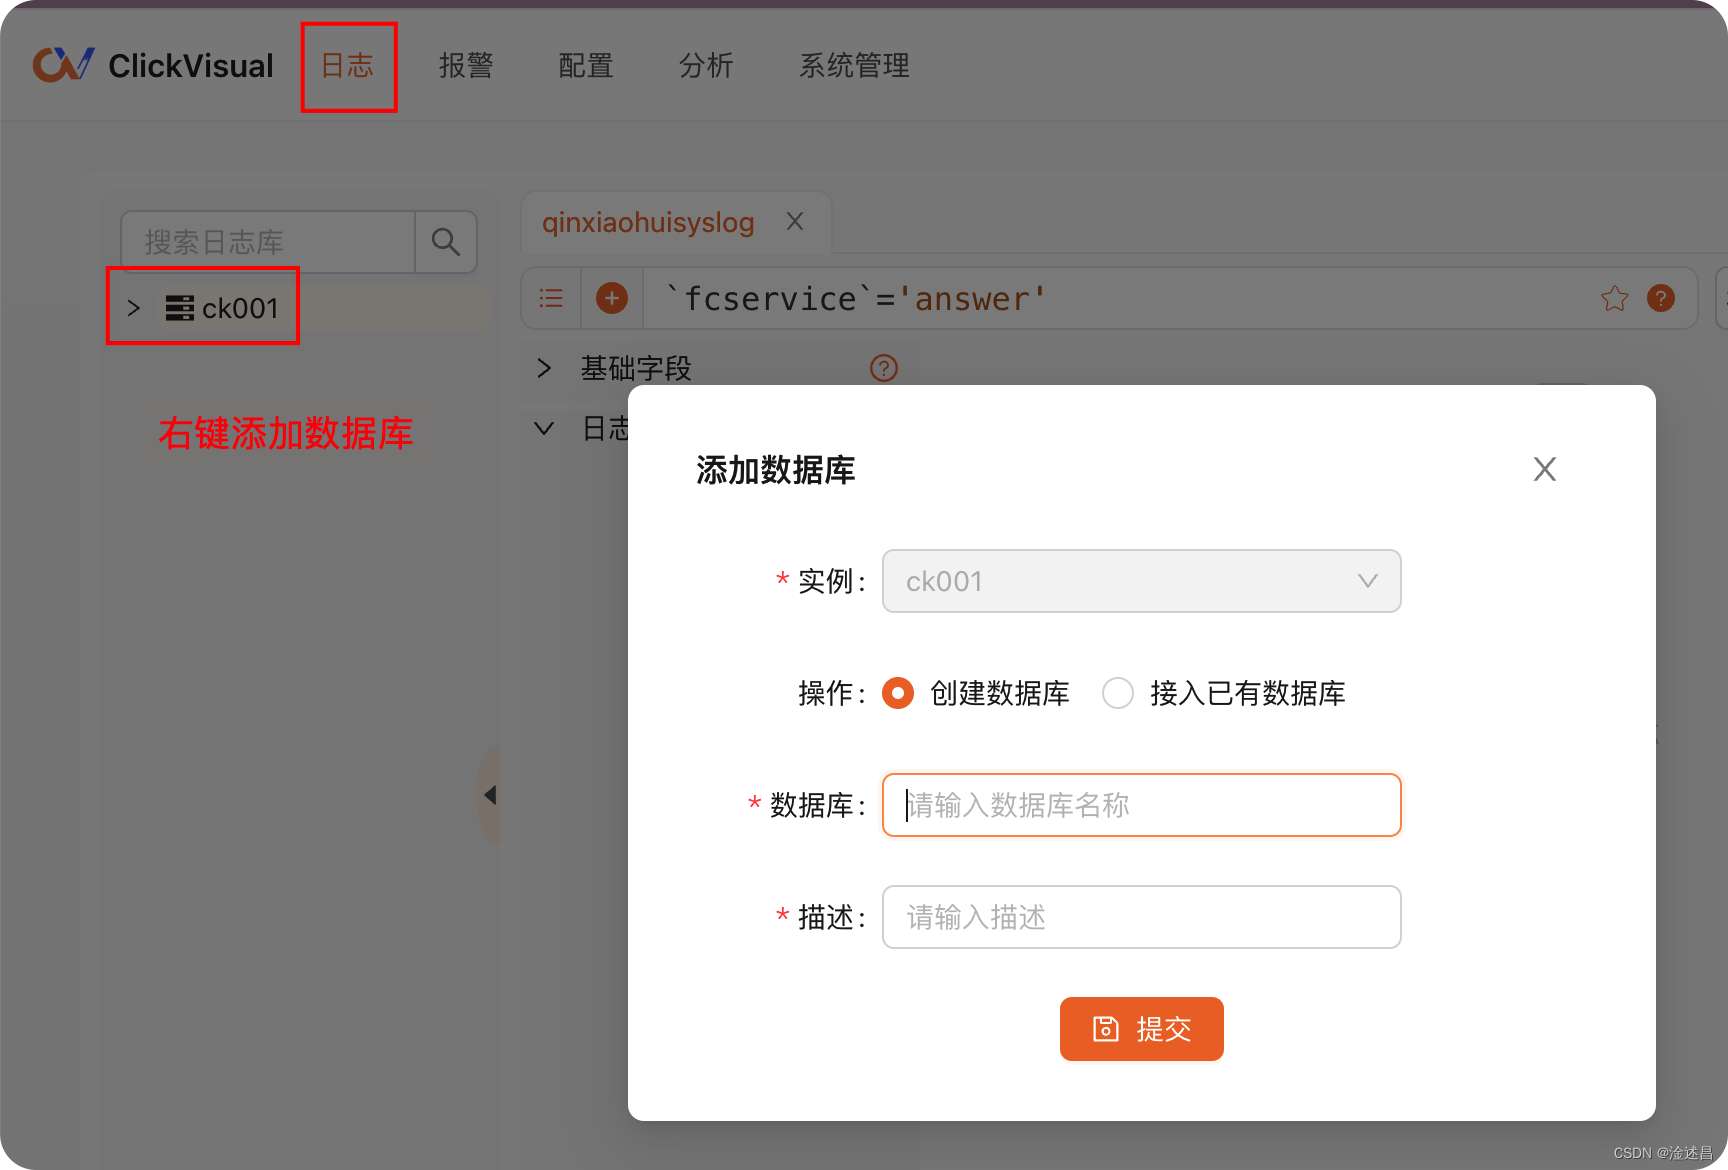The width and height of the screenshot is (1728, 1170).
Task: Click the 数据库 name input field
Action: click(1140, 805)
